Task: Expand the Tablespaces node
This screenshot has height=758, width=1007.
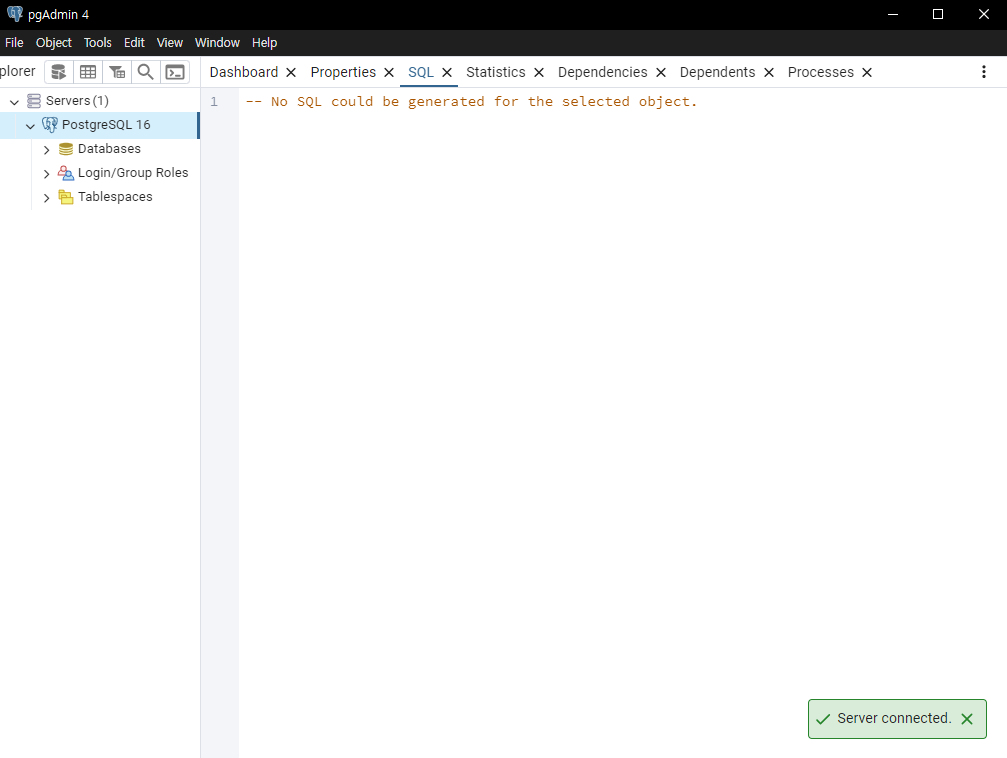Action: coord(46,198)
